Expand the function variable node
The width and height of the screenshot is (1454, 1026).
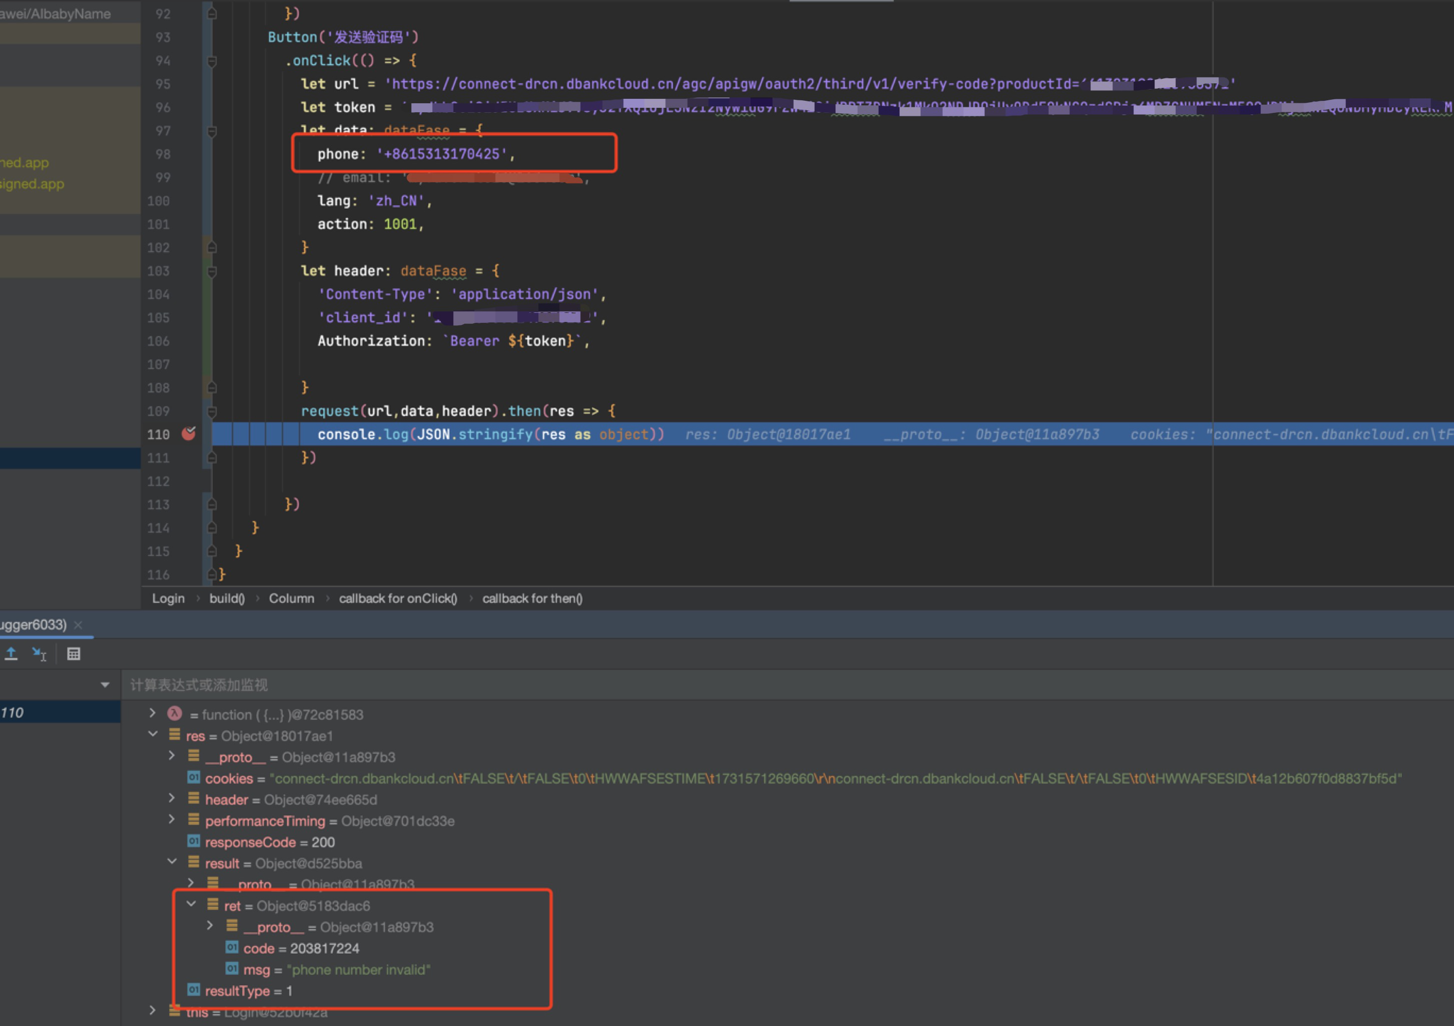(x=153, y=714)
